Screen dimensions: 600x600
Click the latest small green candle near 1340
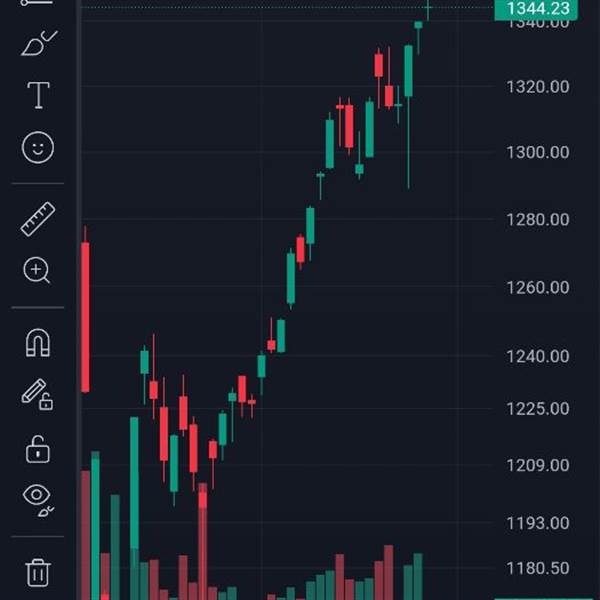(418, 25)
